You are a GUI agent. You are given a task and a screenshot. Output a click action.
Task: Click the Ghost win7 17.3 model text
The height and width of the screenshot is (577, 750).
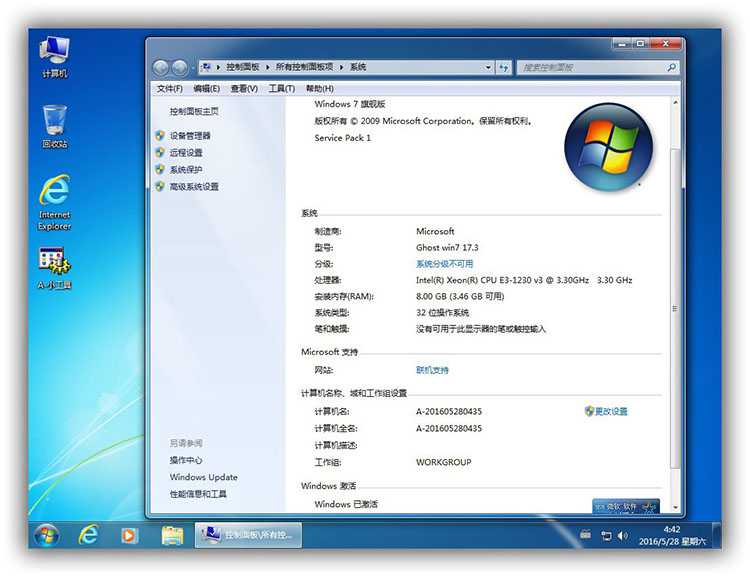pyautogui.click(x=447, y=247)
